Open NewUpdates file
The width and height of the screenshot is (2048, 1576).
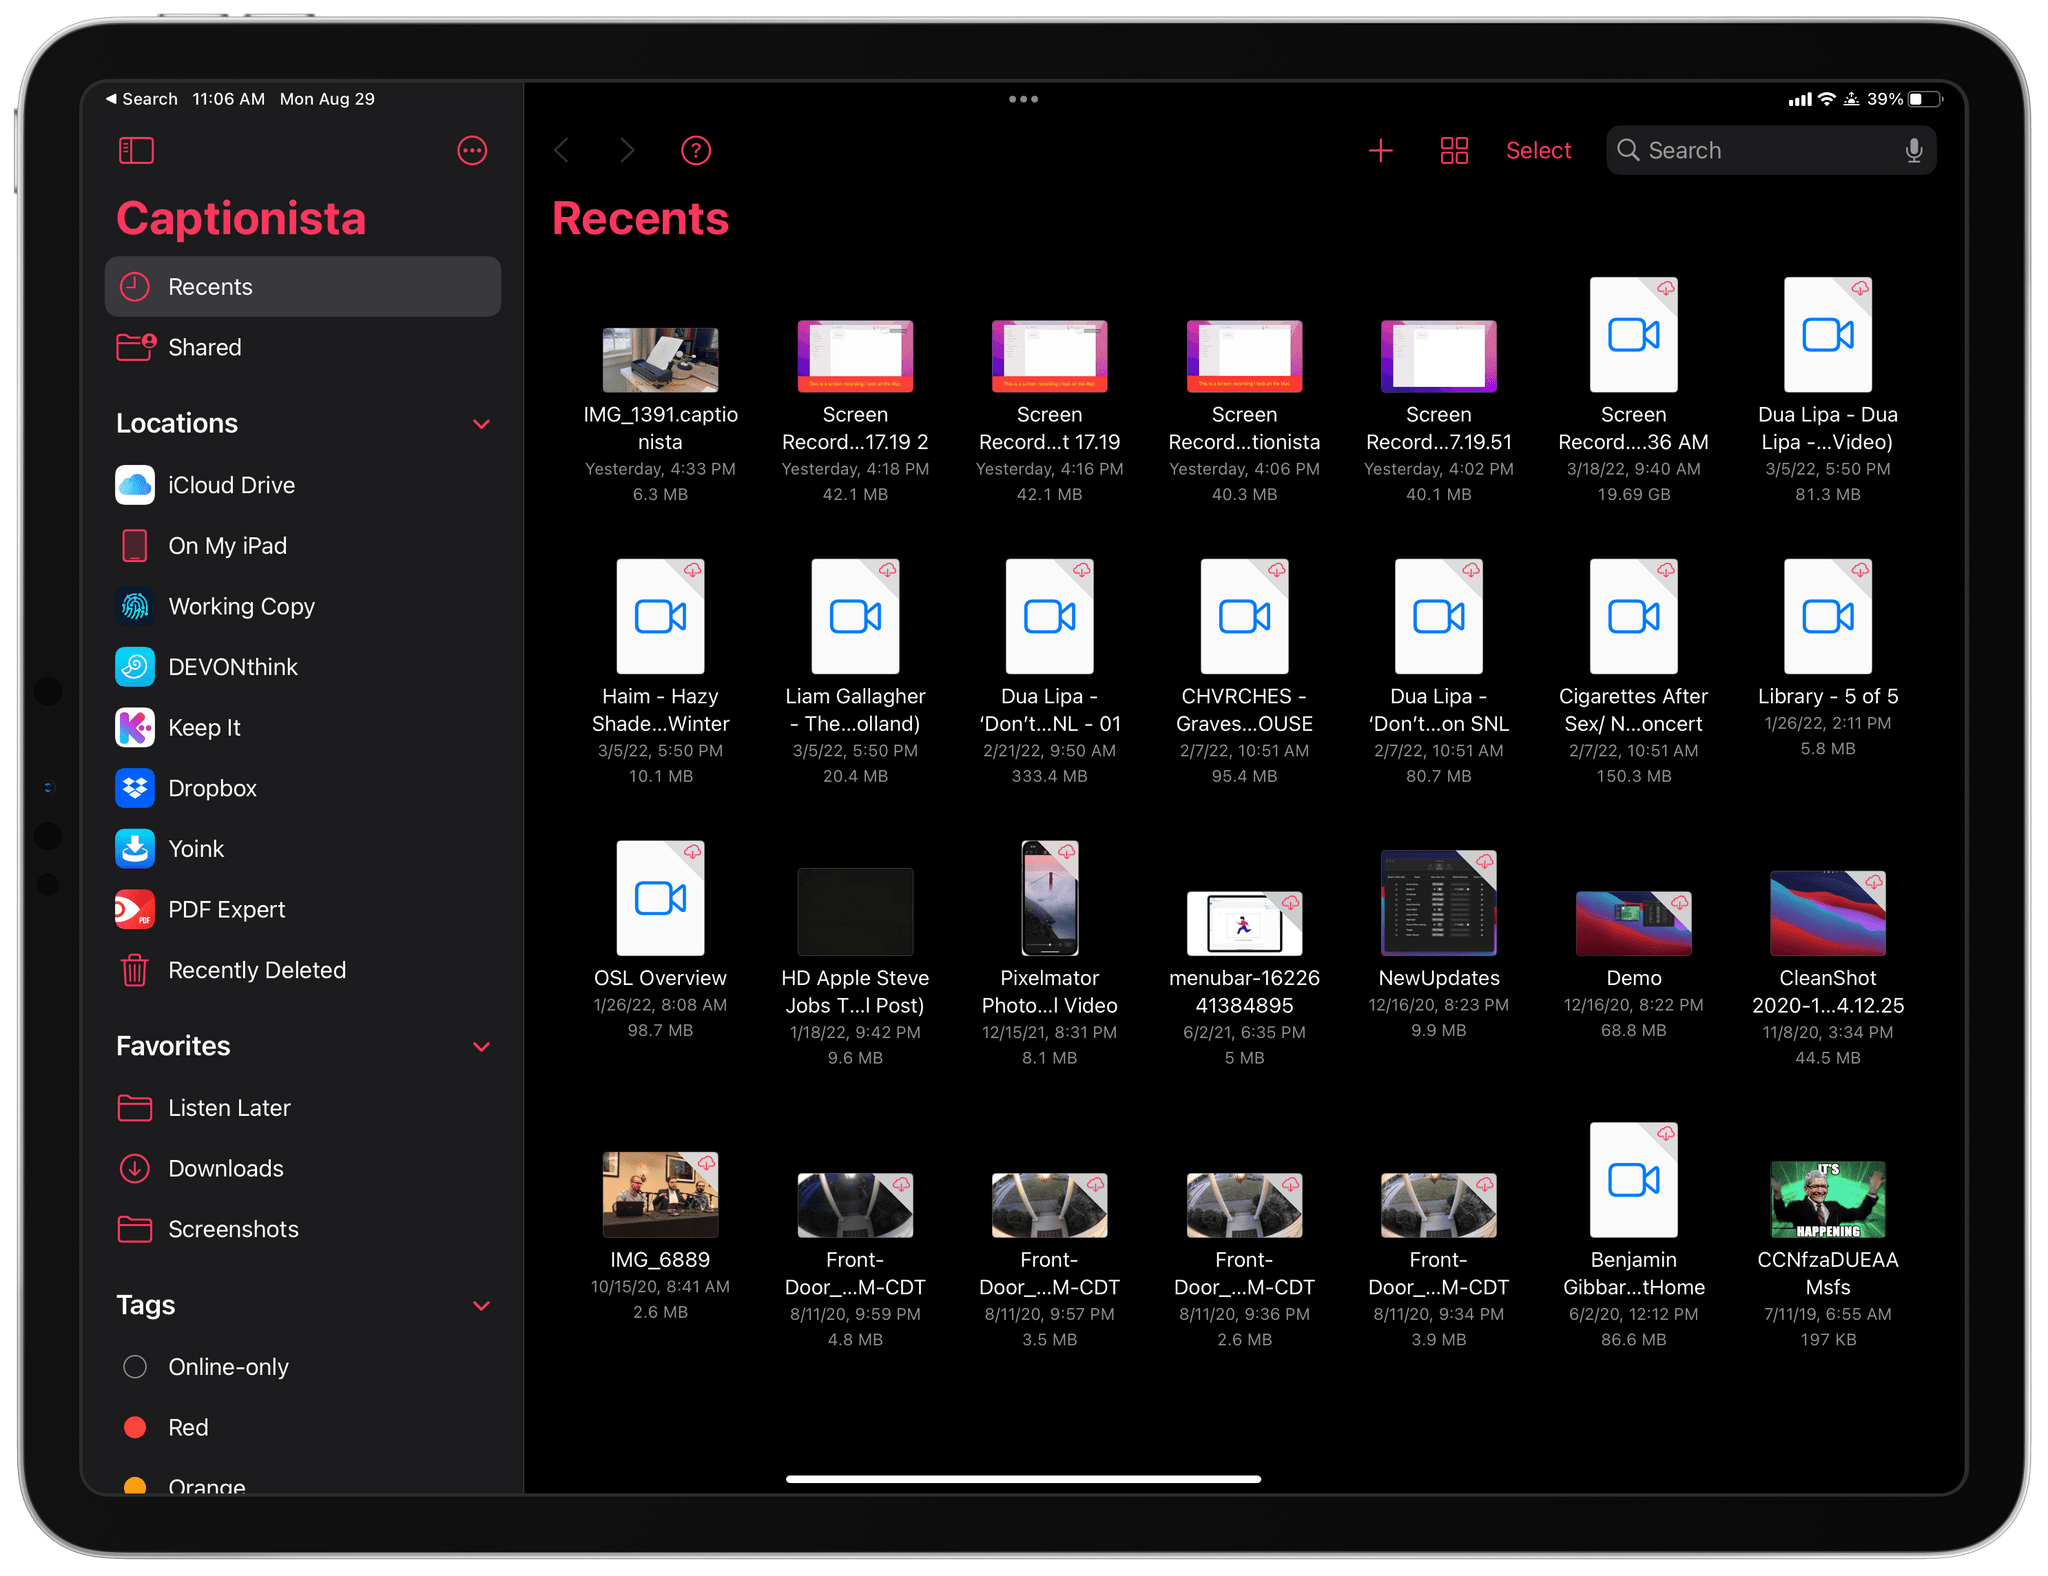[1438, 946]
